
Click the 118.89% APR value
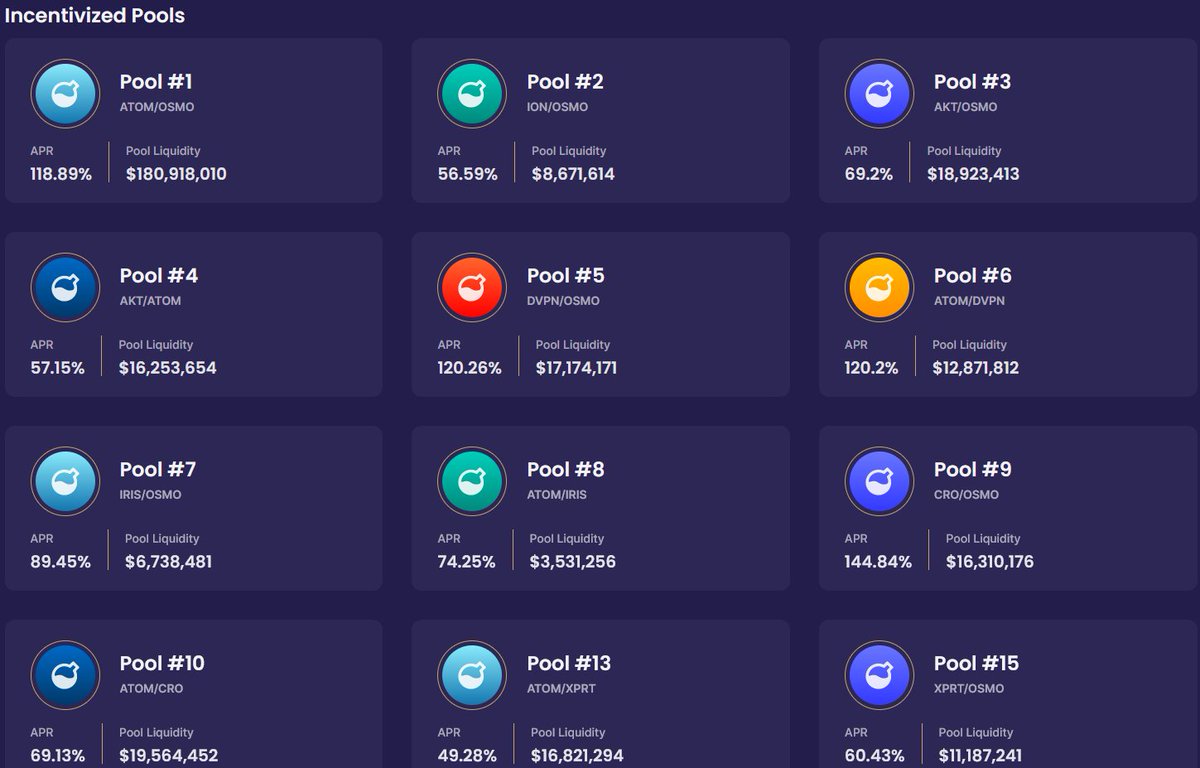tap(61, 174)
